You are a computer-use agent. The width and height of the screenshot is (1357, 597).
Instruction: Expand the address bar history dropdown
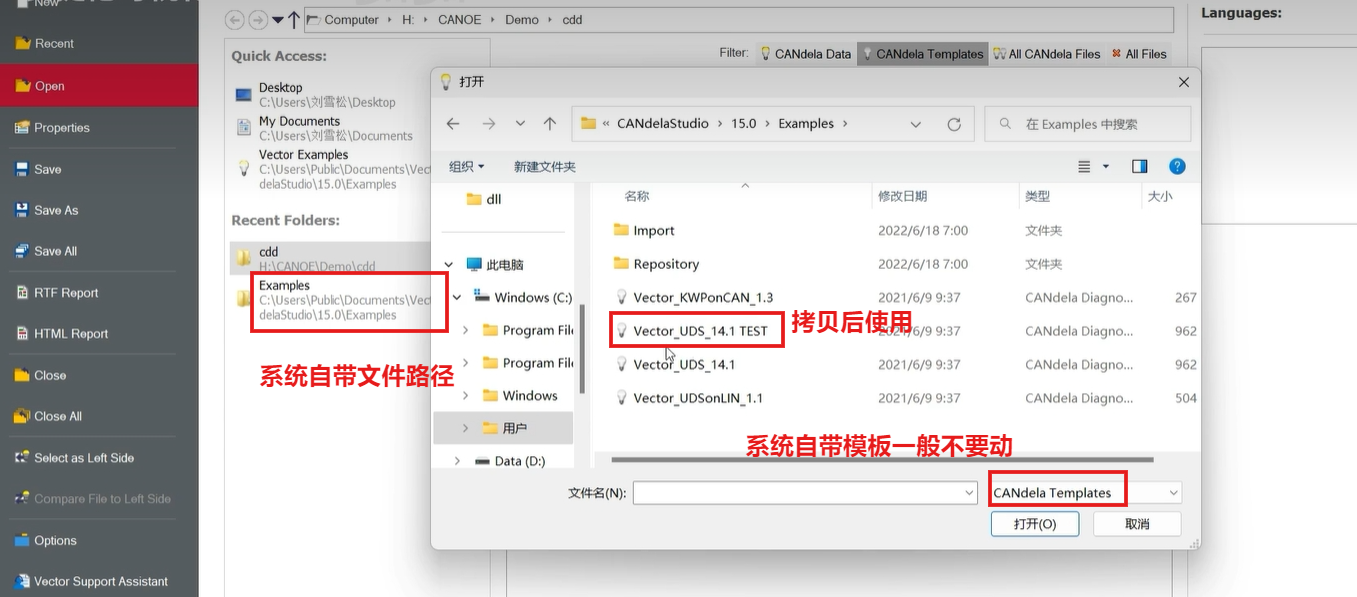pyautogui.click(x=916, y=124)
